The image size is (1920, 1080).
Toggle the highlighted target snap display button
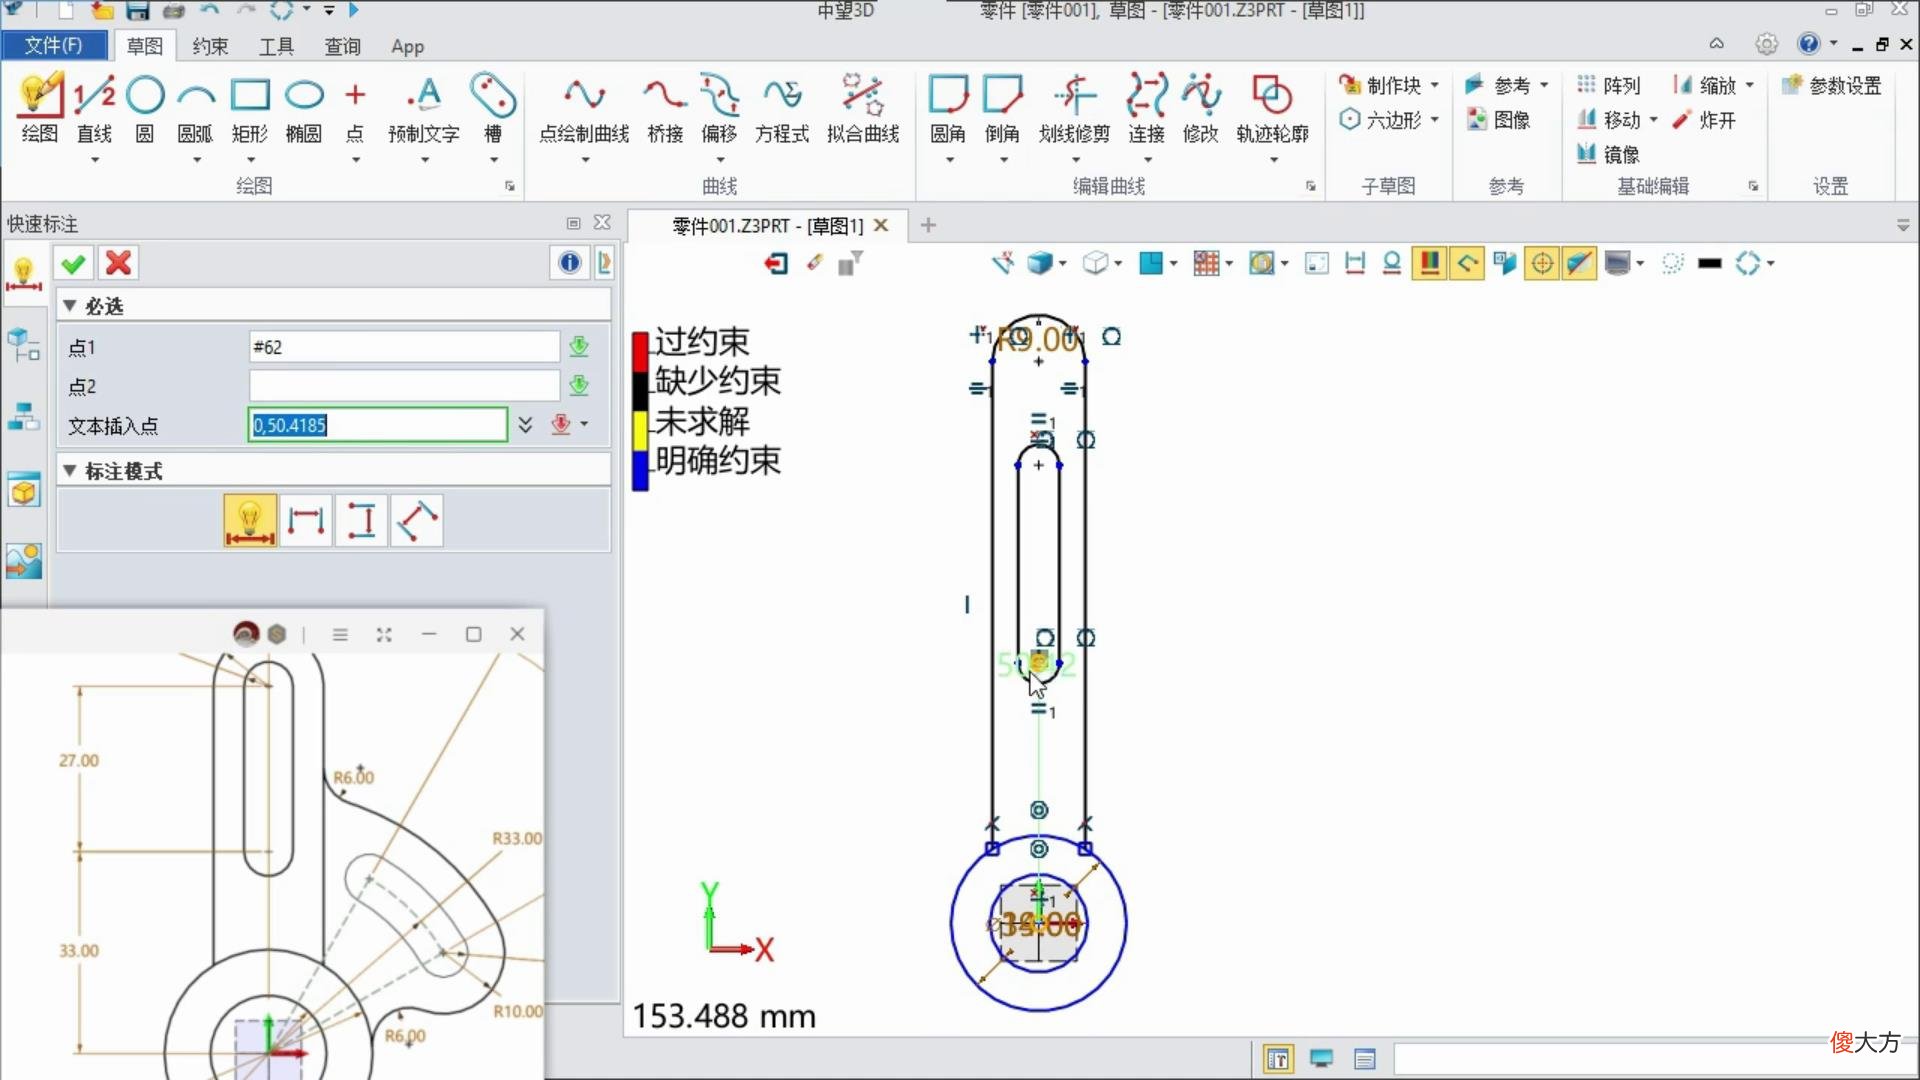pos(1542,263)
